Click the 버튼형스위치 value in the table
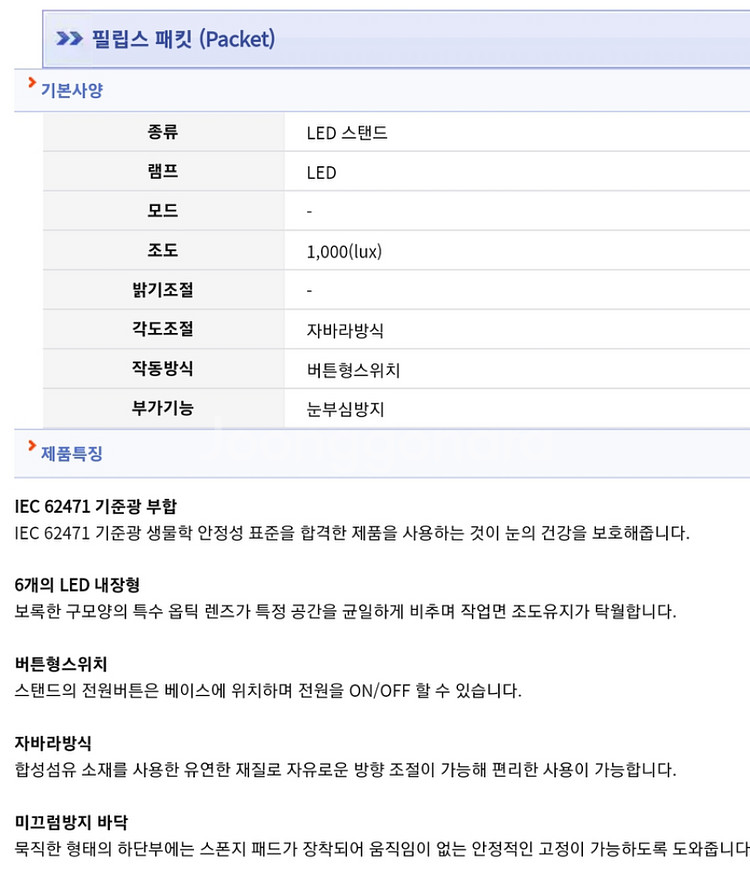 tap(353, 370)
